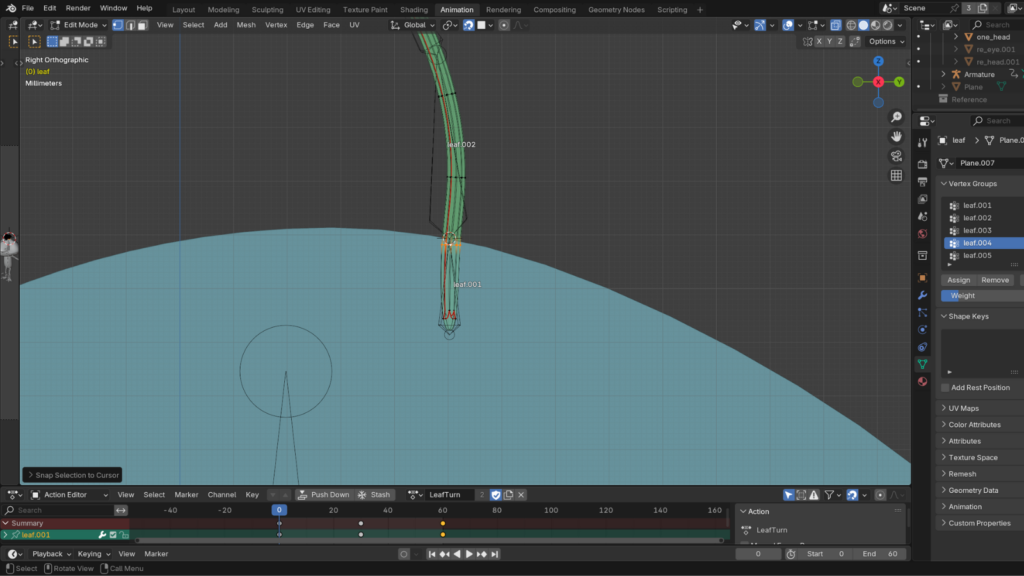Open the Render menu
Viewport: 1024px width, 576px height.
point(78,8)
